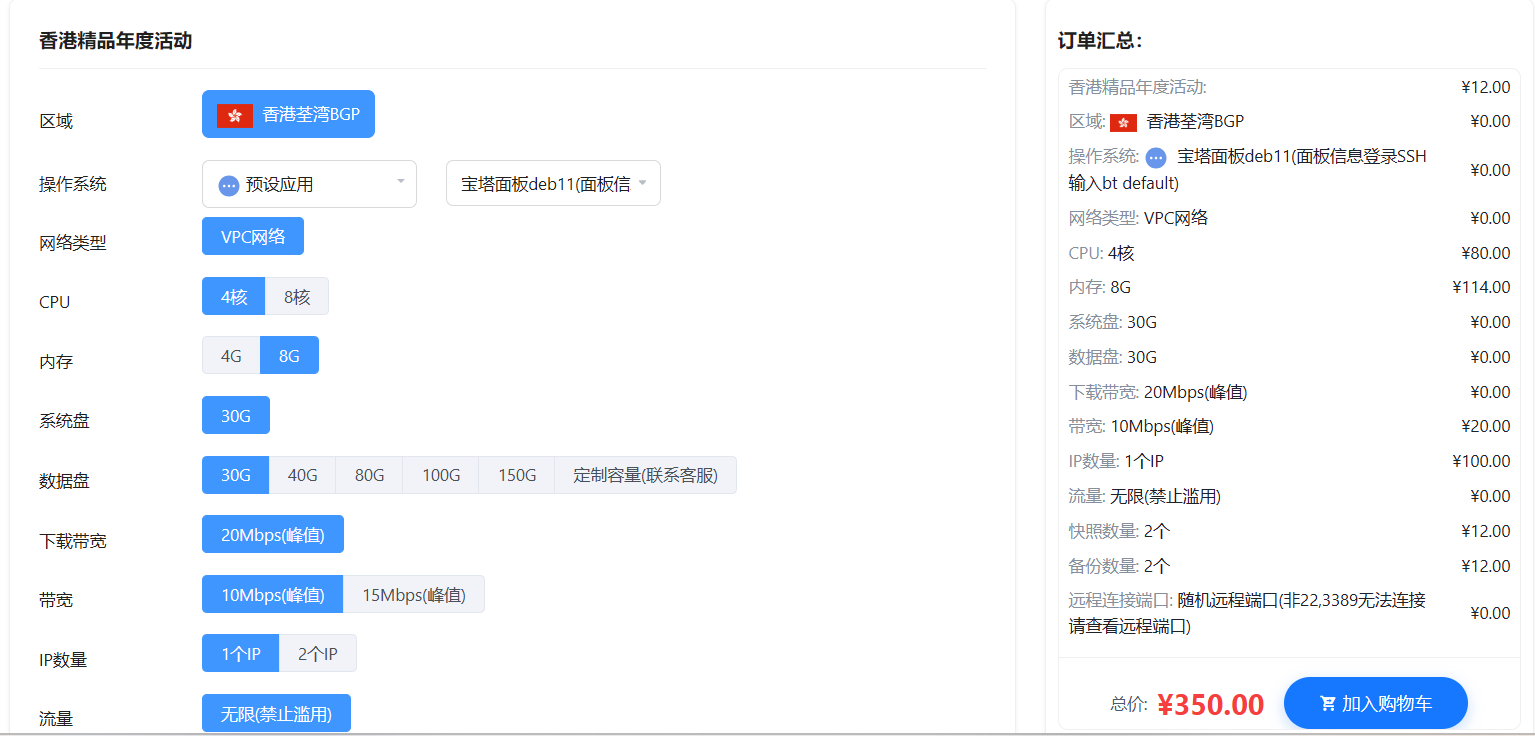Select 香港荃湾BGP region
The width and height of the screenshot is (1535, 736).
tap(288, 114)
